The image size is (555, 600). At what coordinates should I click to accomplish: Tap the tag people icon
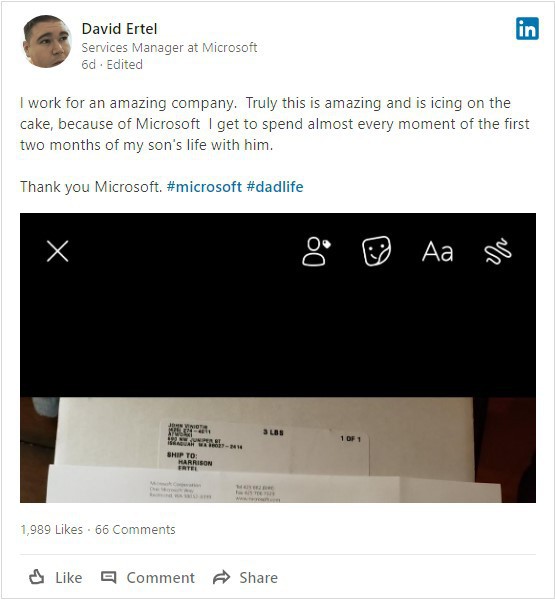coord(316,251)
